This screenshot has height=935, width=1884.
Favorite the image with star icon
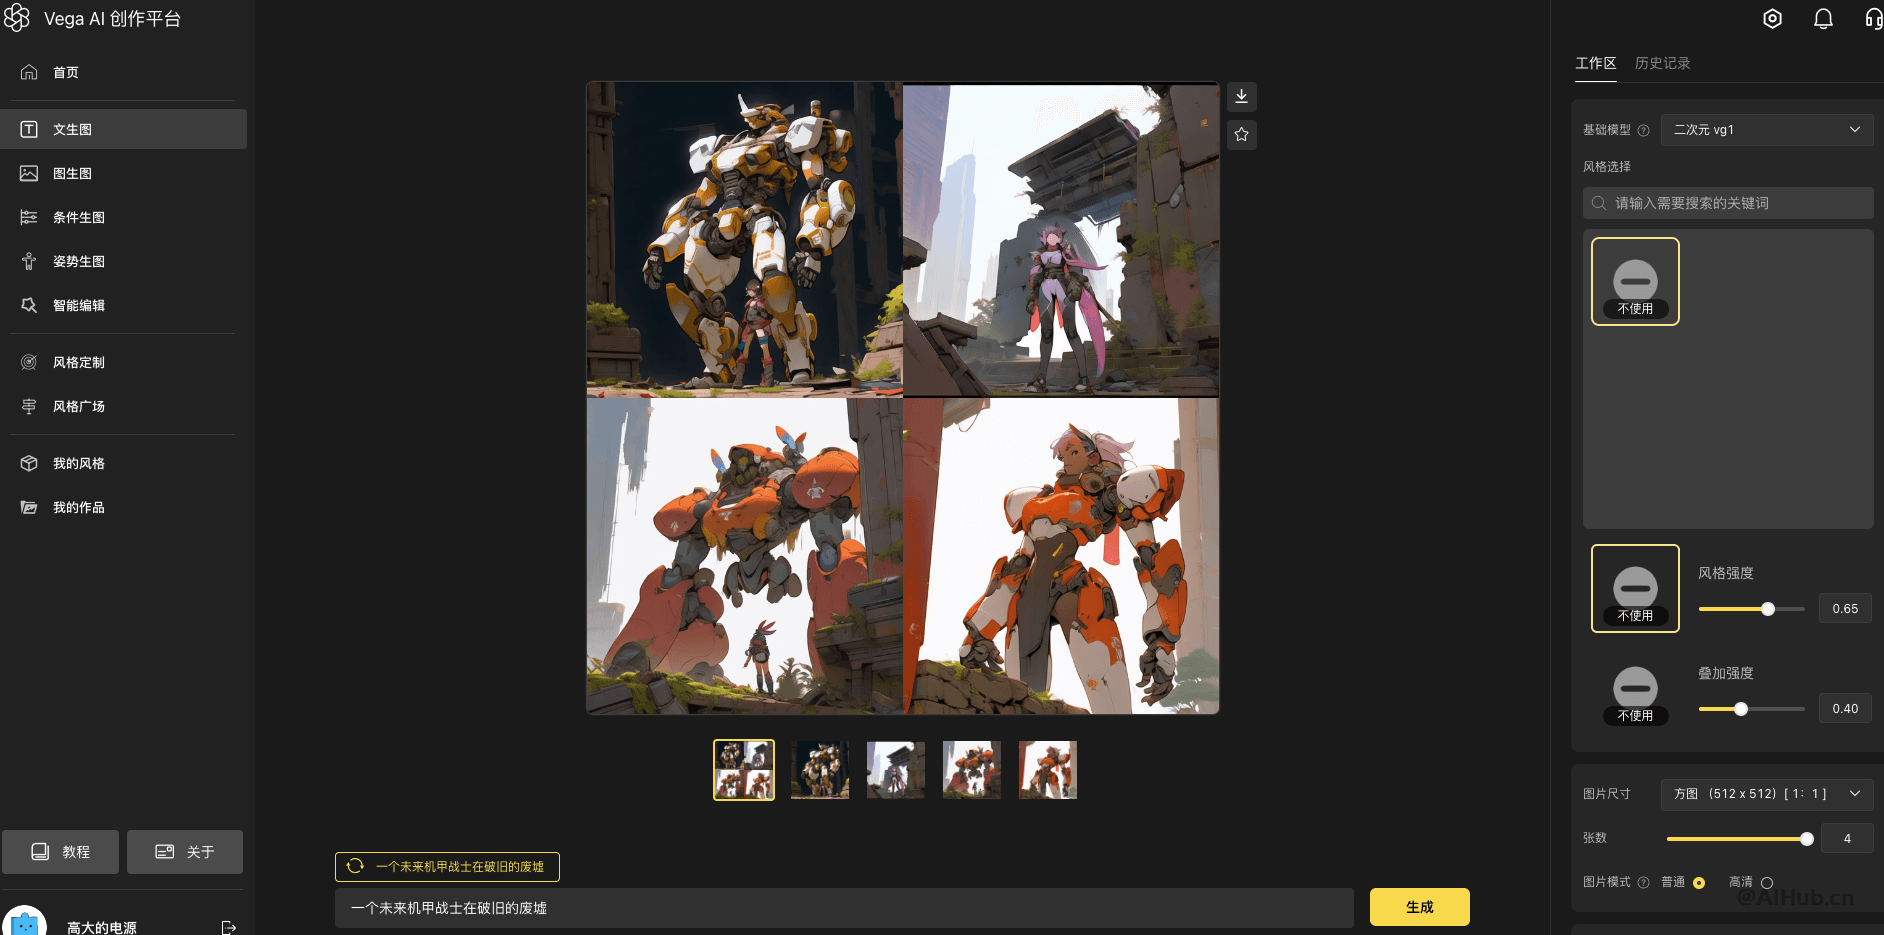tap(1241, 134)
